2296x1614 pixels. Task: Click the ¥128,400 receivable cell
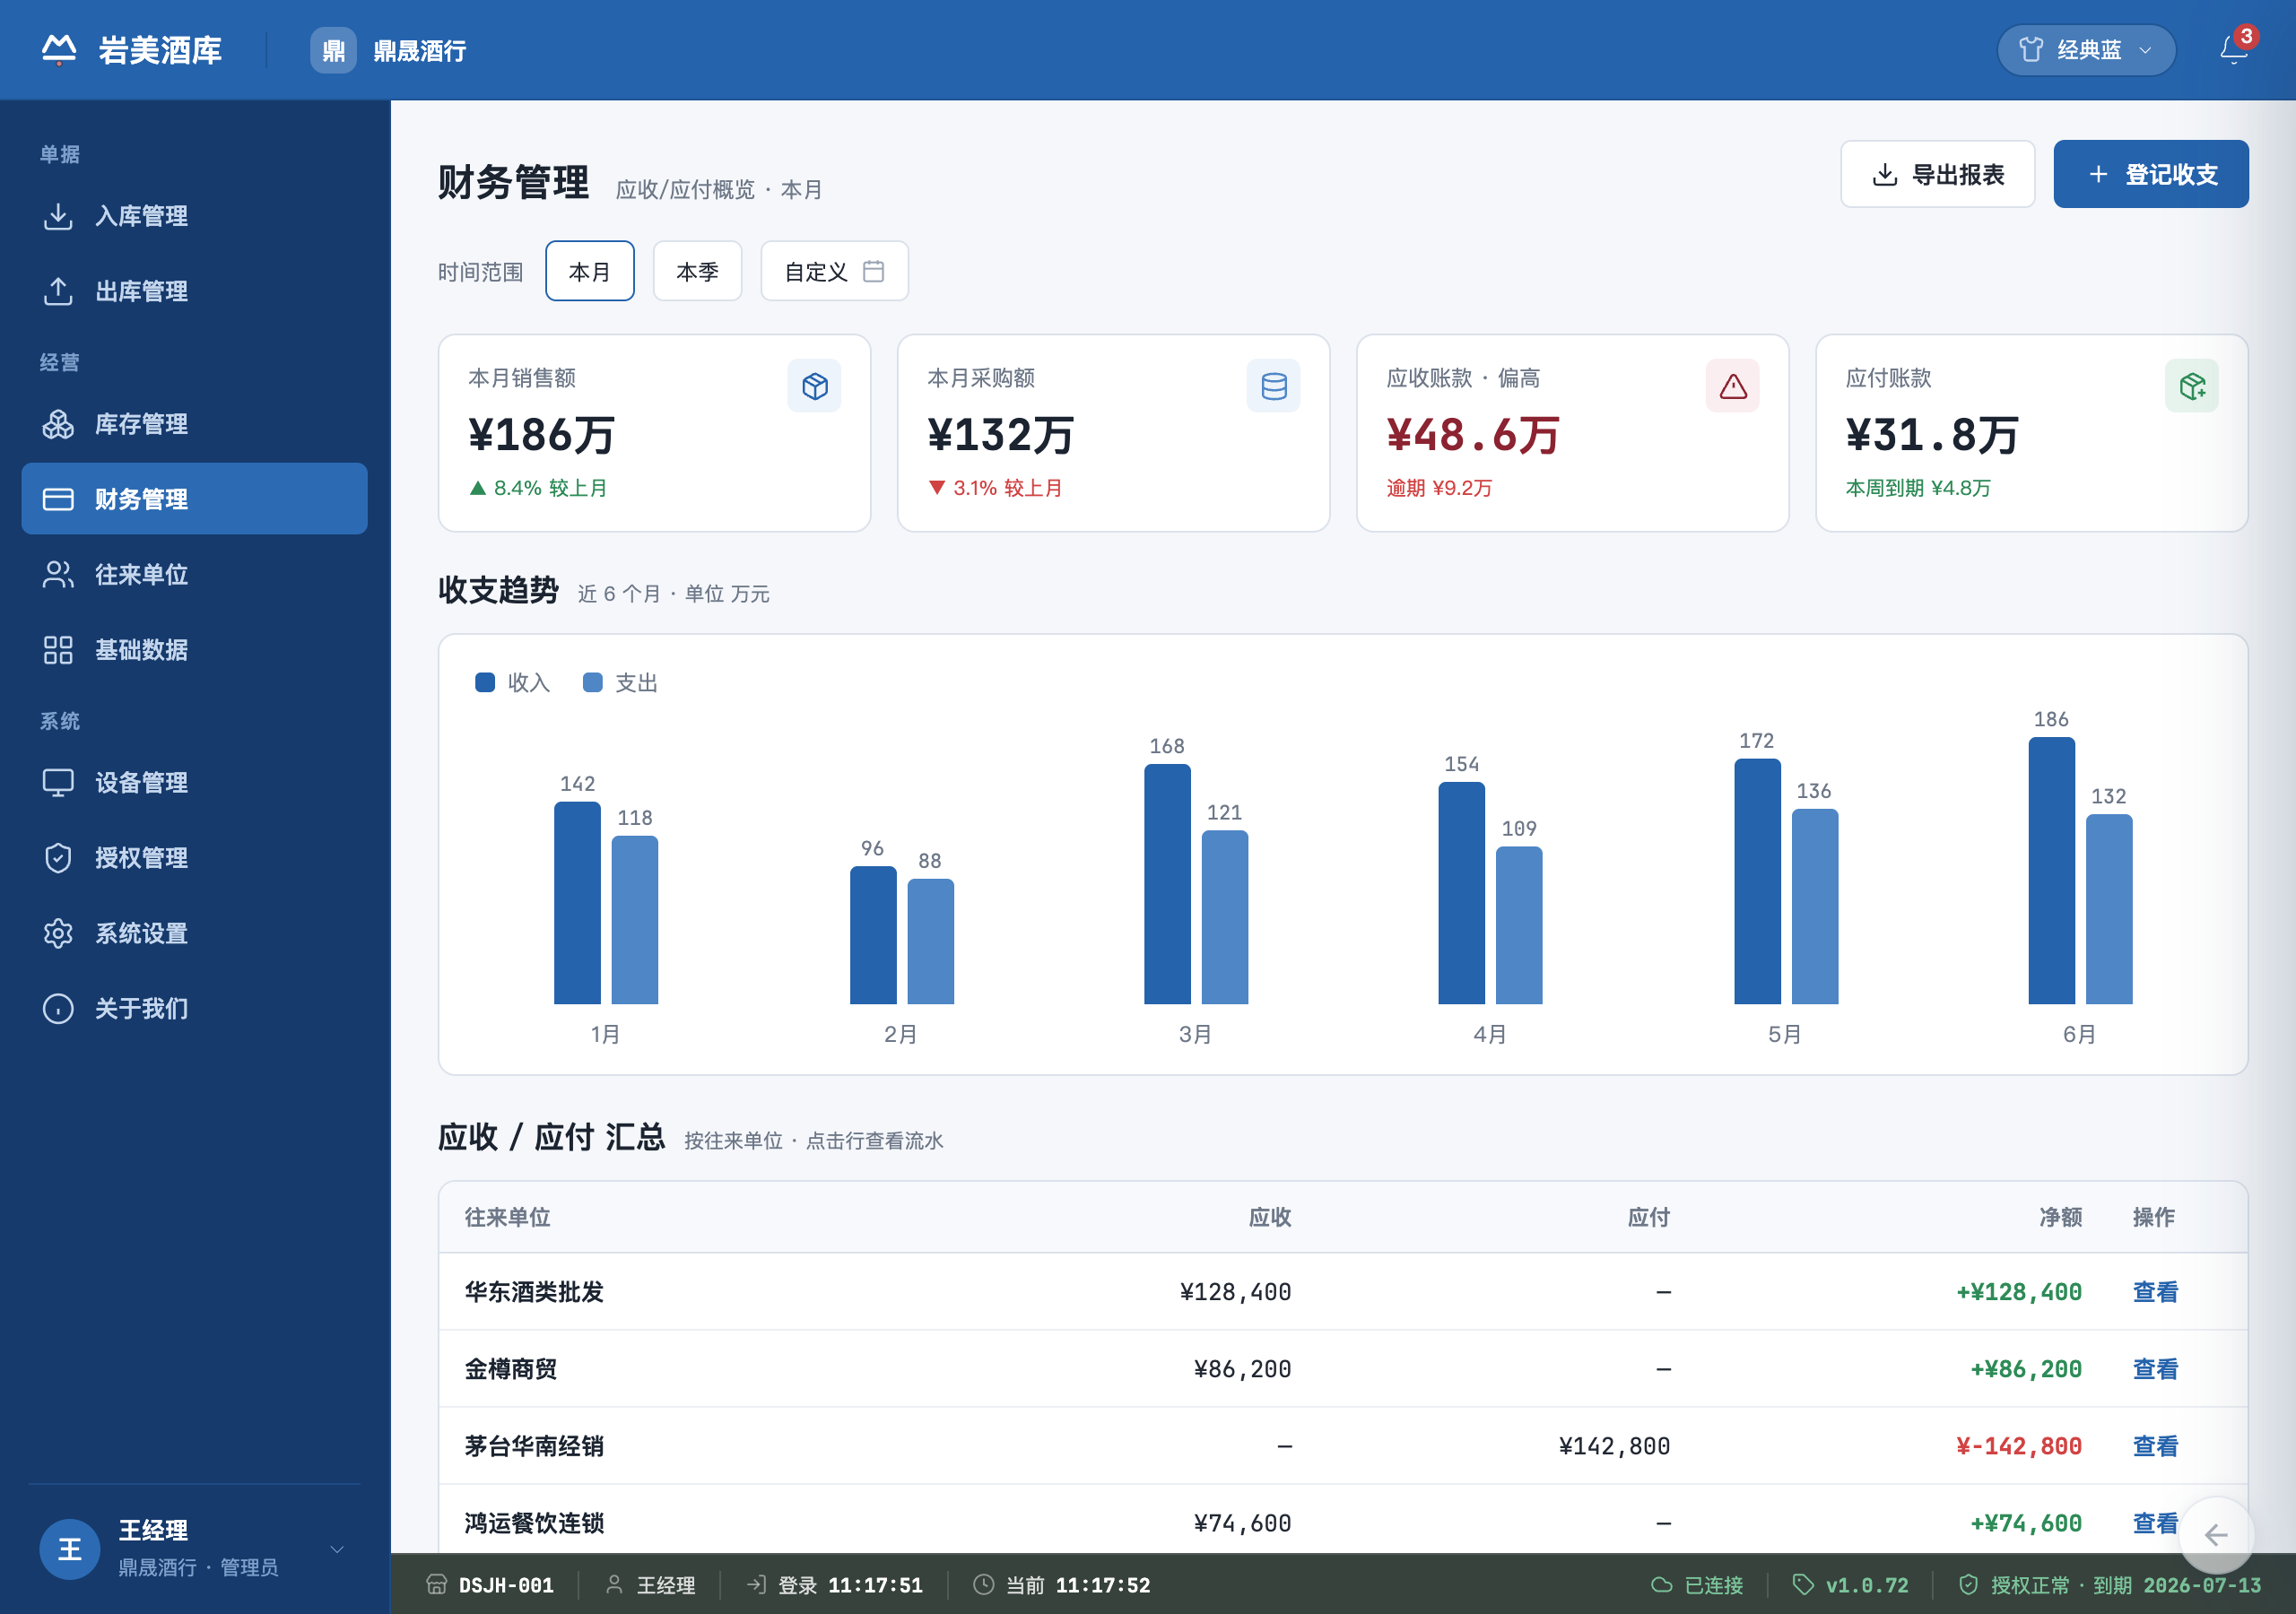click(1235, 1292)
